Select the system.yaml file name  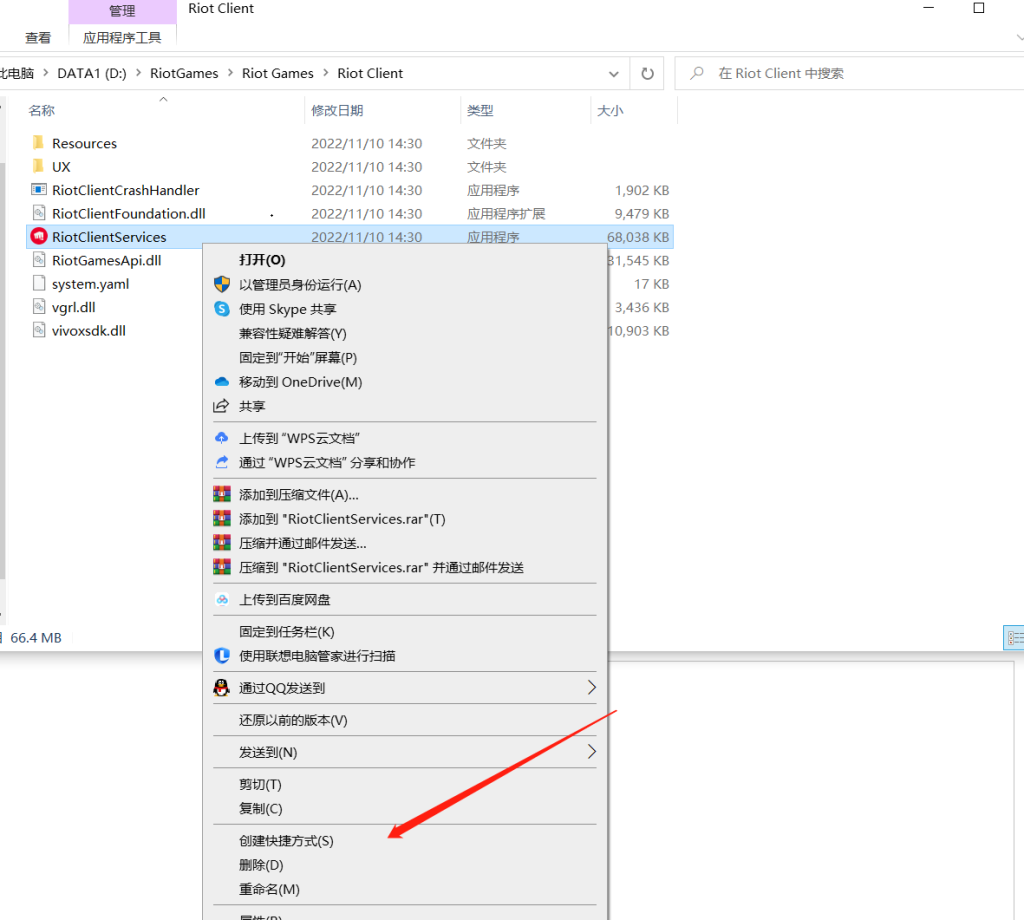tap(91, 284)
